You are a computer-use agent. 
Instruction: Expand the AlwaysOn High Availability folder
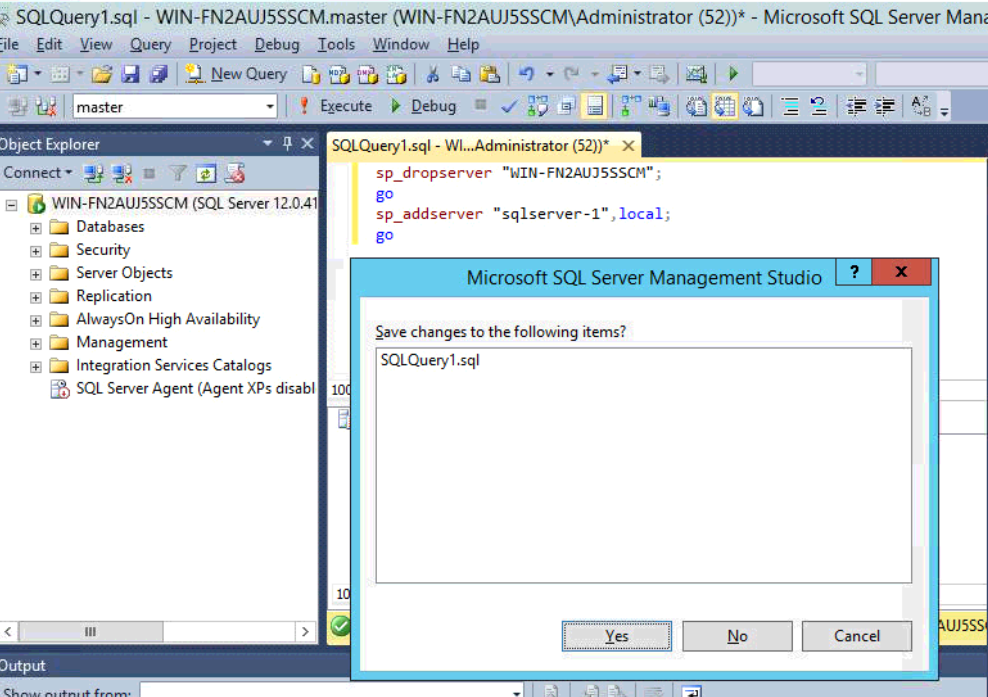click(x=35, y=320)
